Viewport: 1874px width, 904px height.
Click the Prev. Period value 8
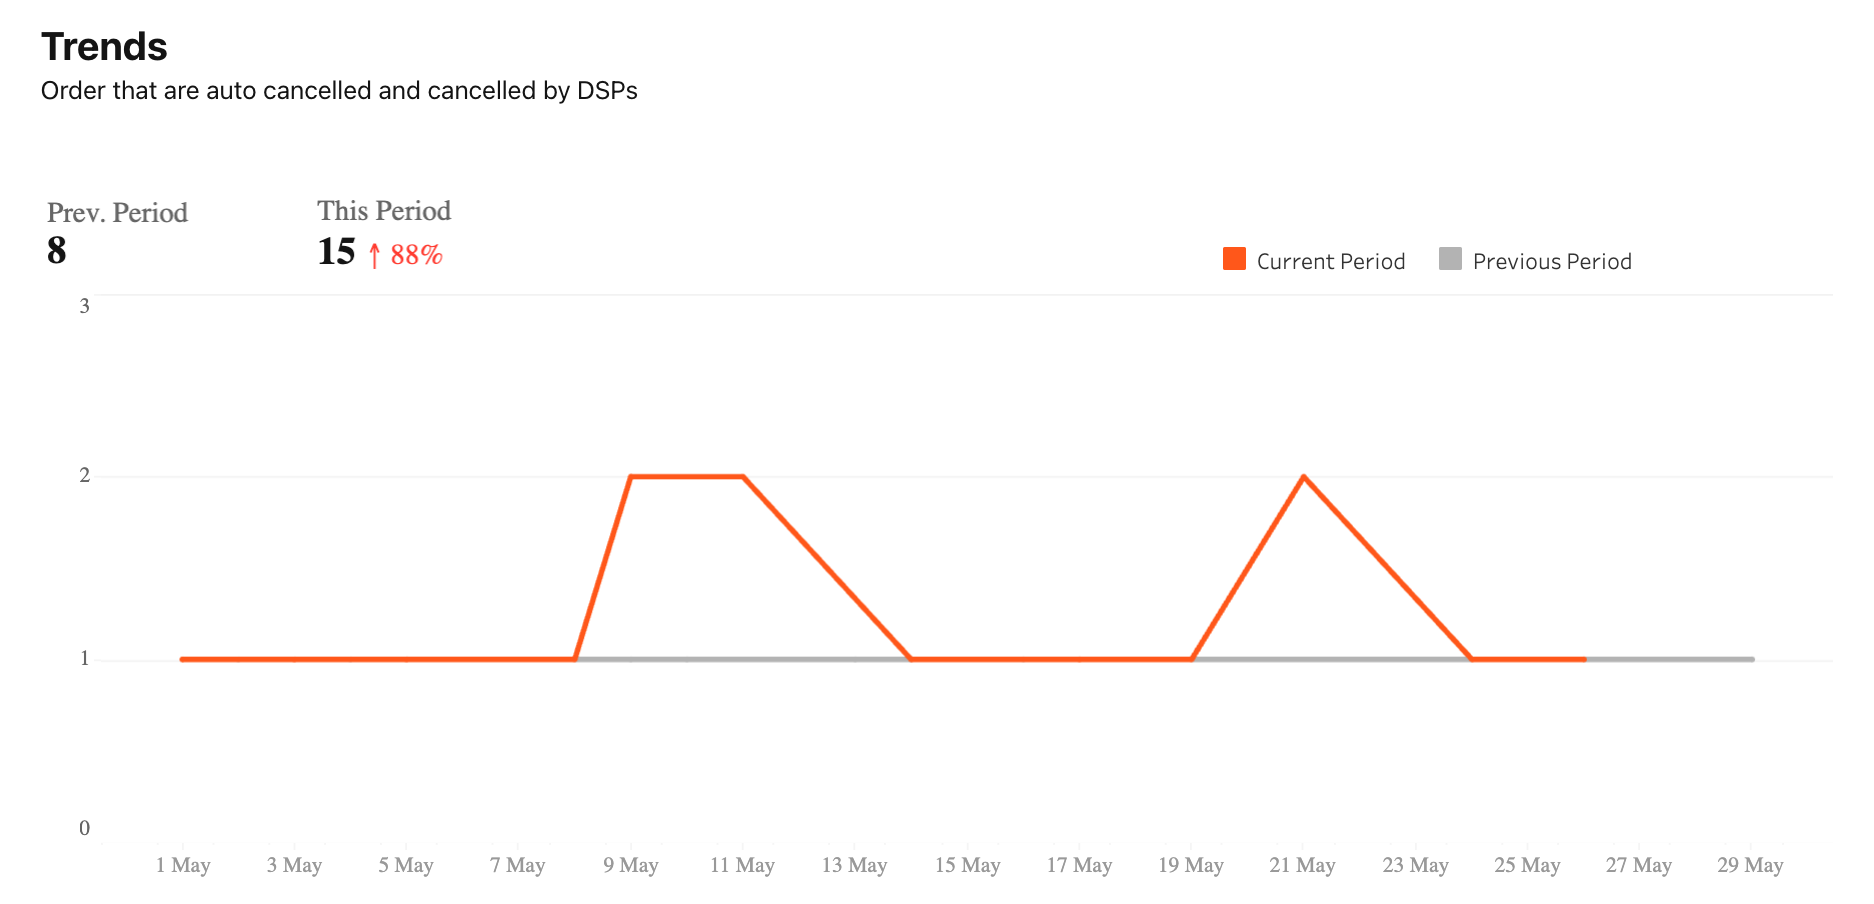pos(56,250)
